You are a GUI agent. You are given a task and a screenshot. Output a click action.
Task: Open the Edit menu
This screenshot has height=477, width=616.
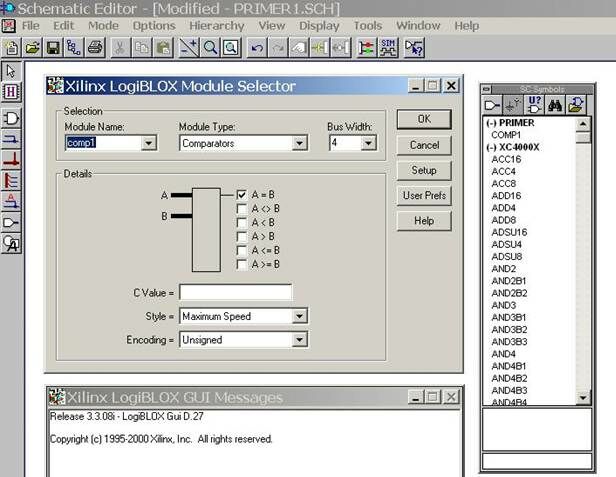pyautogui.click(x=63, y=26)
